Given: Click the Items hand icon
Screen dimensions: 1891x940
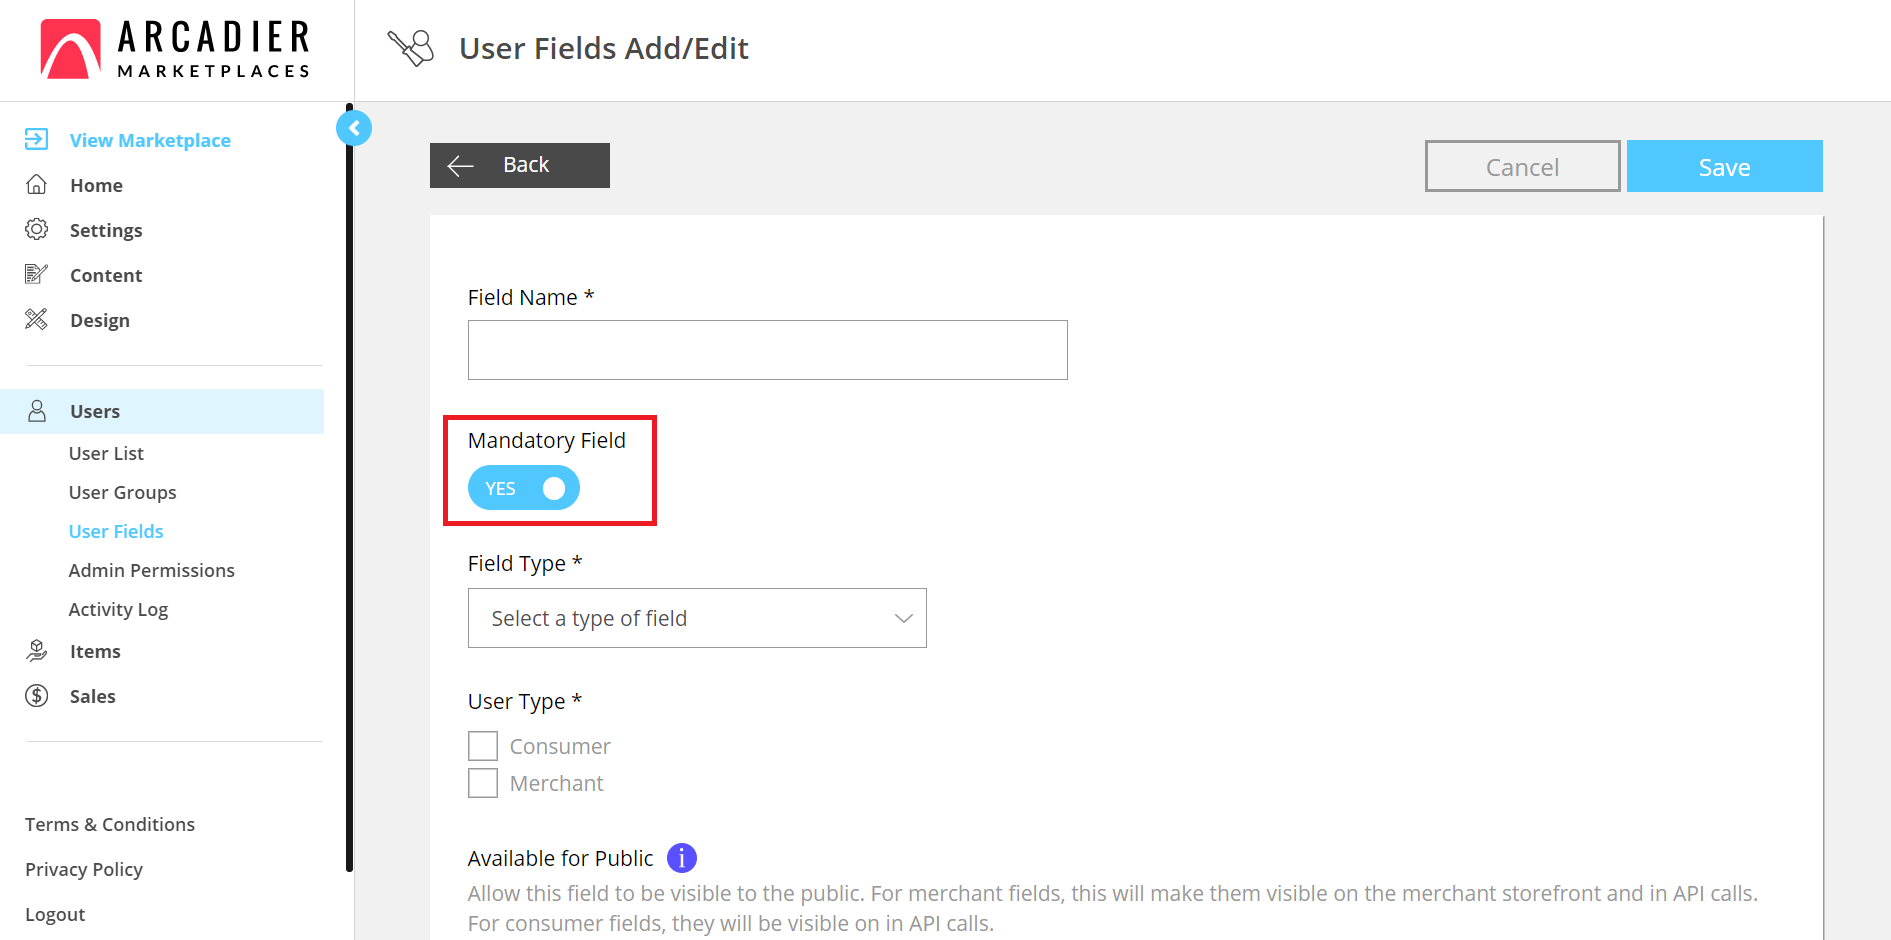Looking at the screenshot, I should [36, 651].
